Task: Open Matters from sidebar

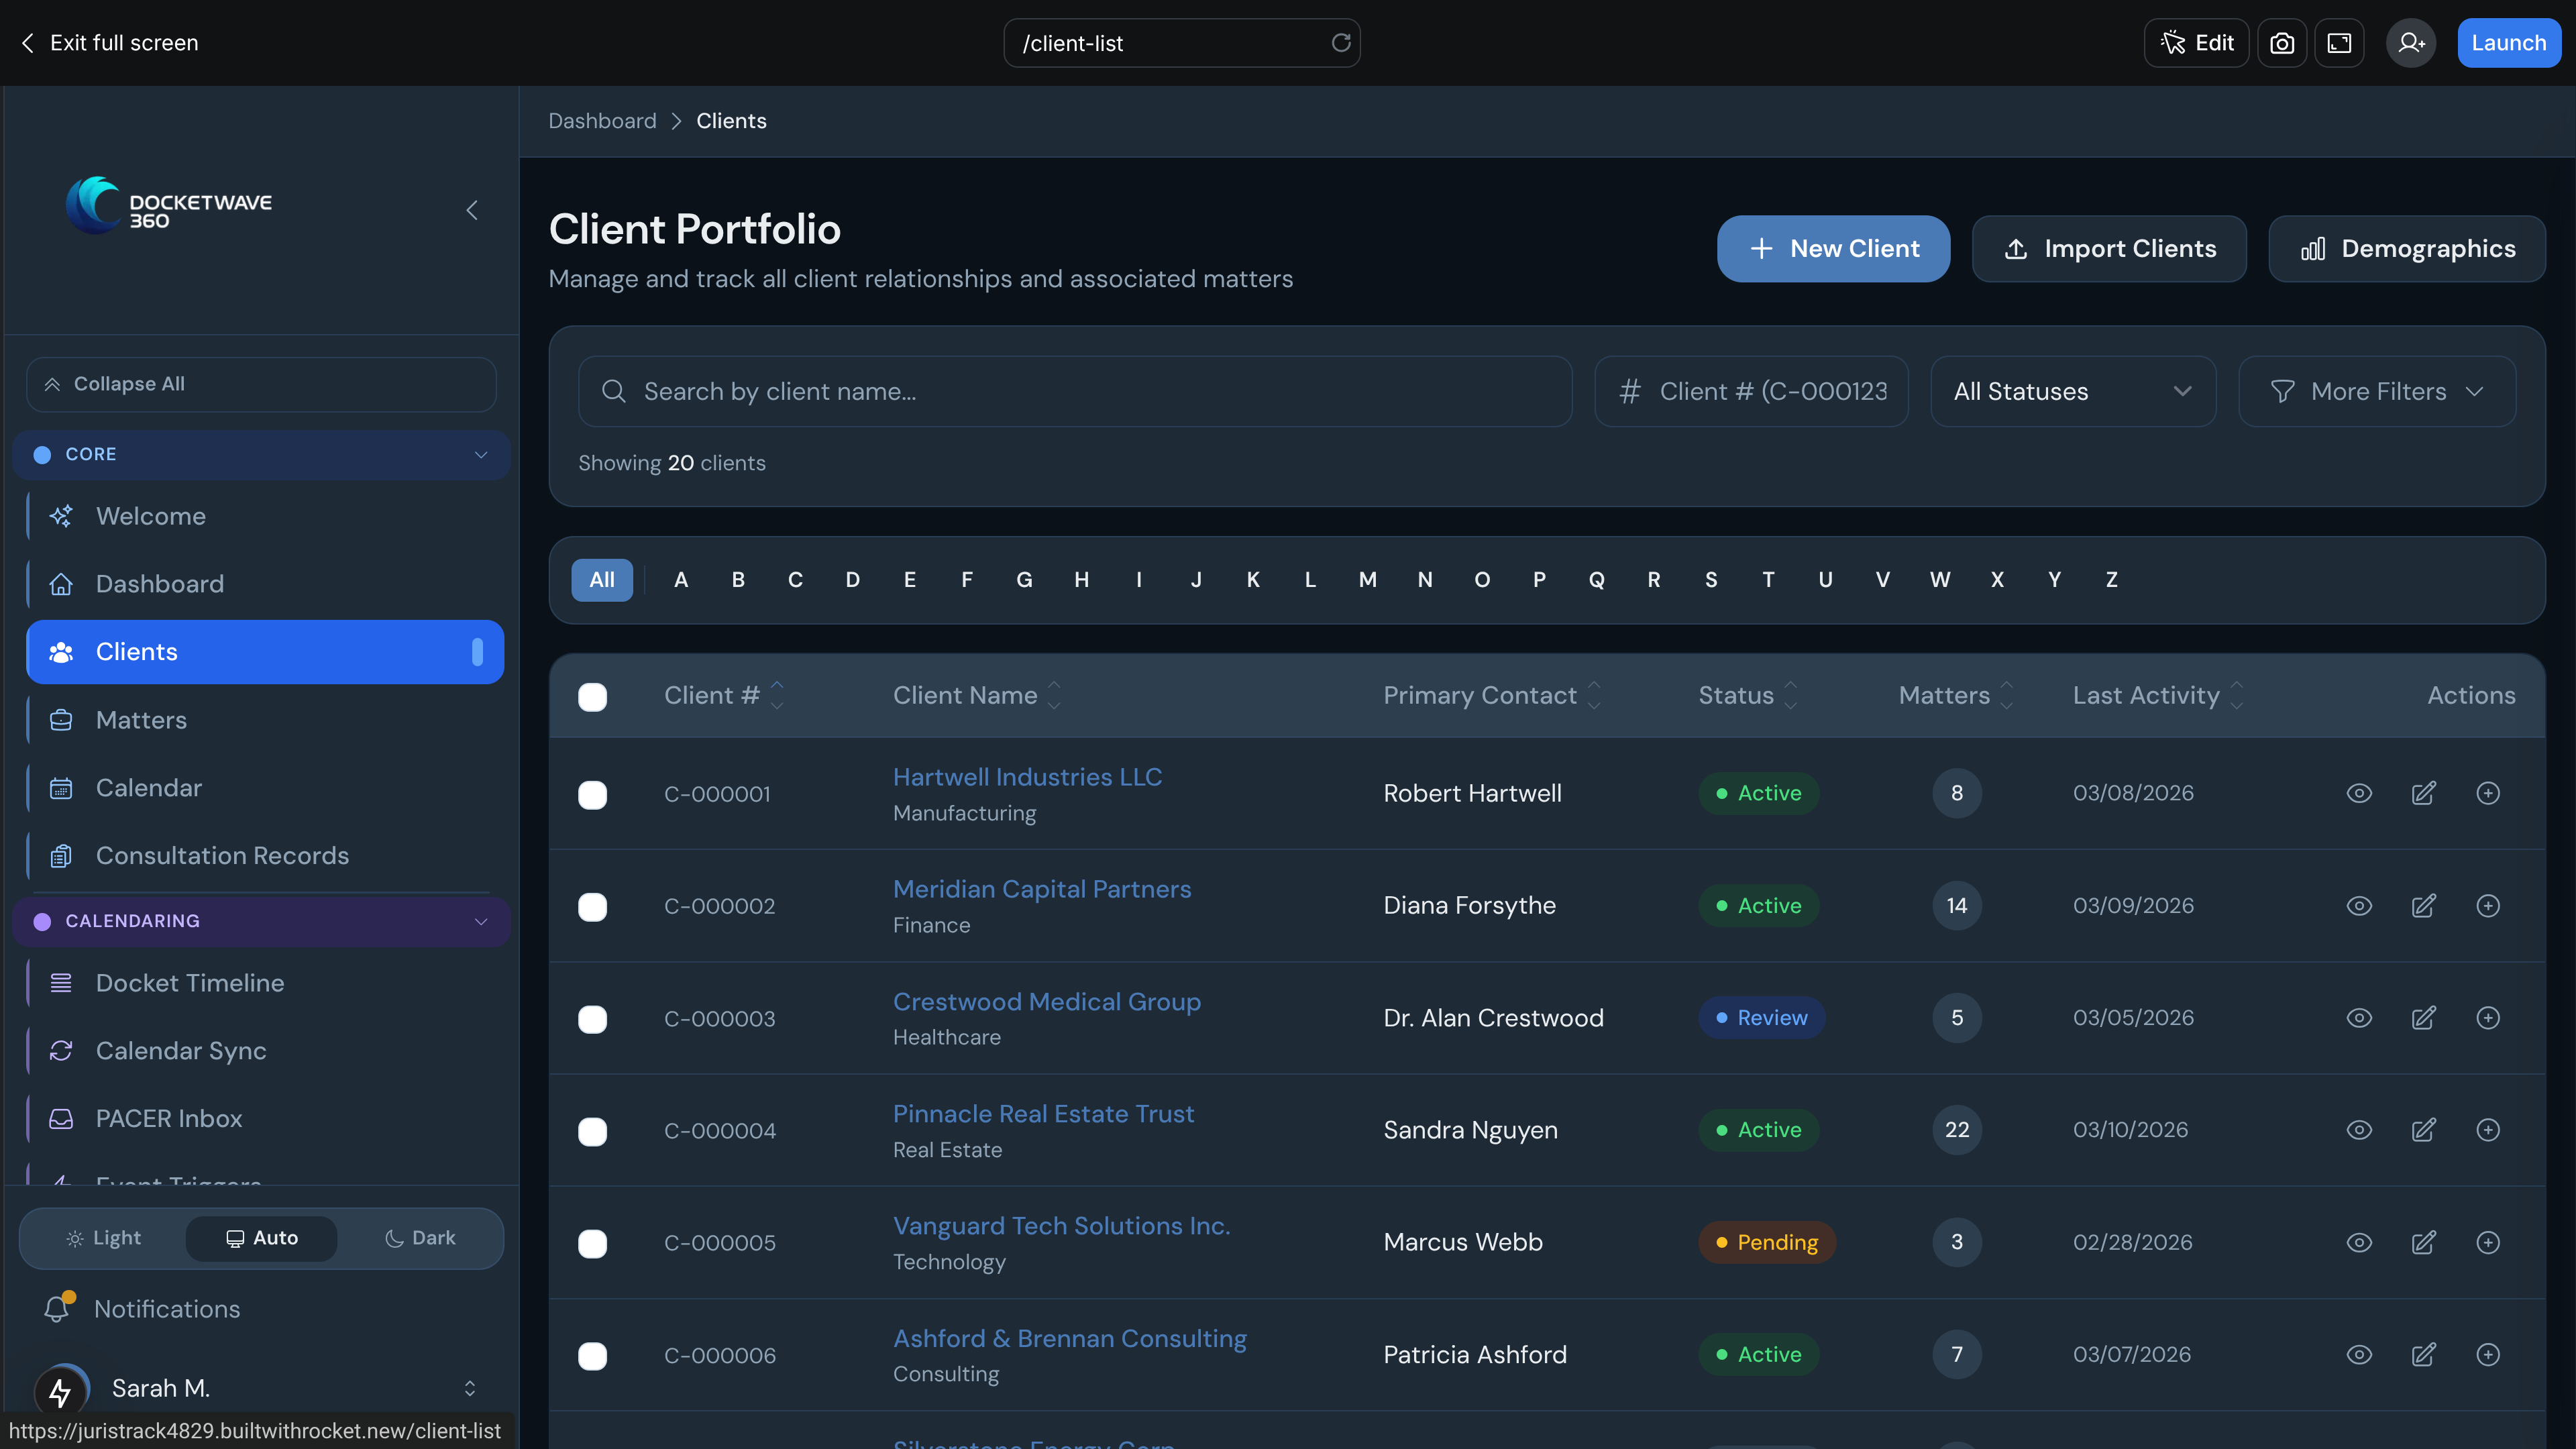Action: tap(265, 720)
